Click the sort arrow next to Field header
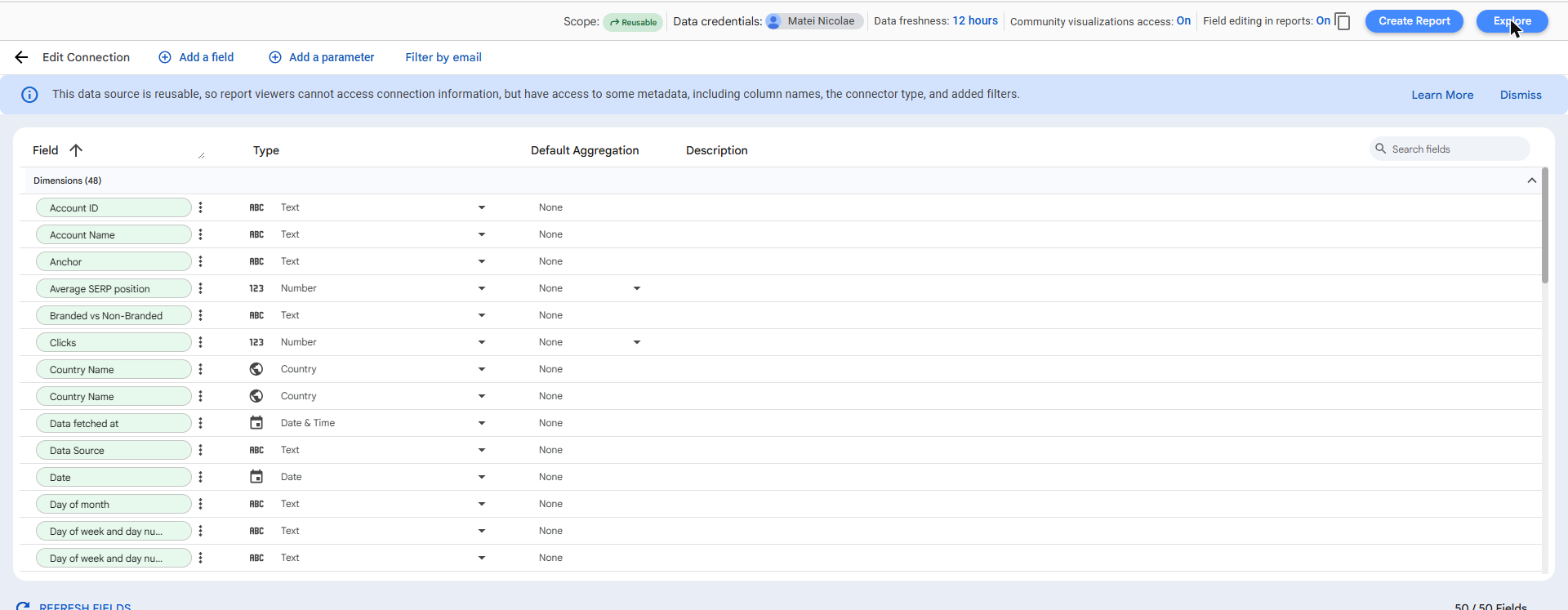The width and height of the screenshot is (1568, 610). point(76,150)
